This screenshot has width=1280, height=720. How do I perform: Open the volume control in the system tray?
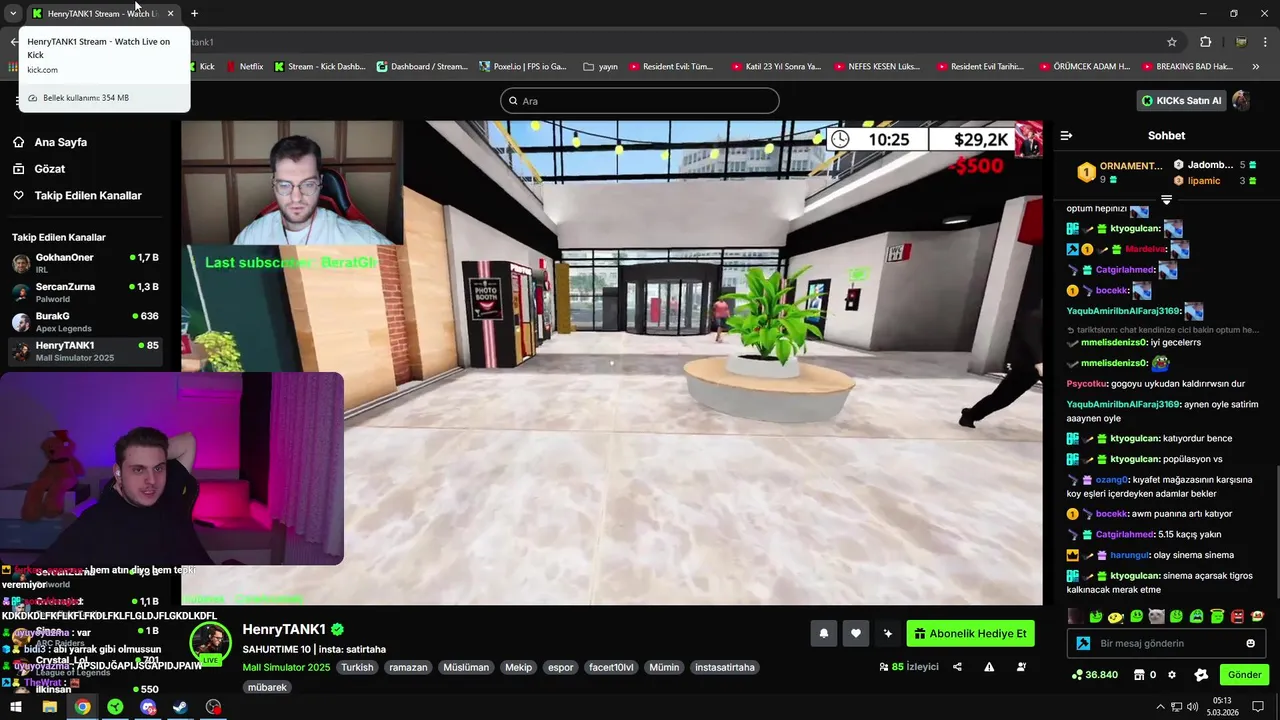(1191, 707)
